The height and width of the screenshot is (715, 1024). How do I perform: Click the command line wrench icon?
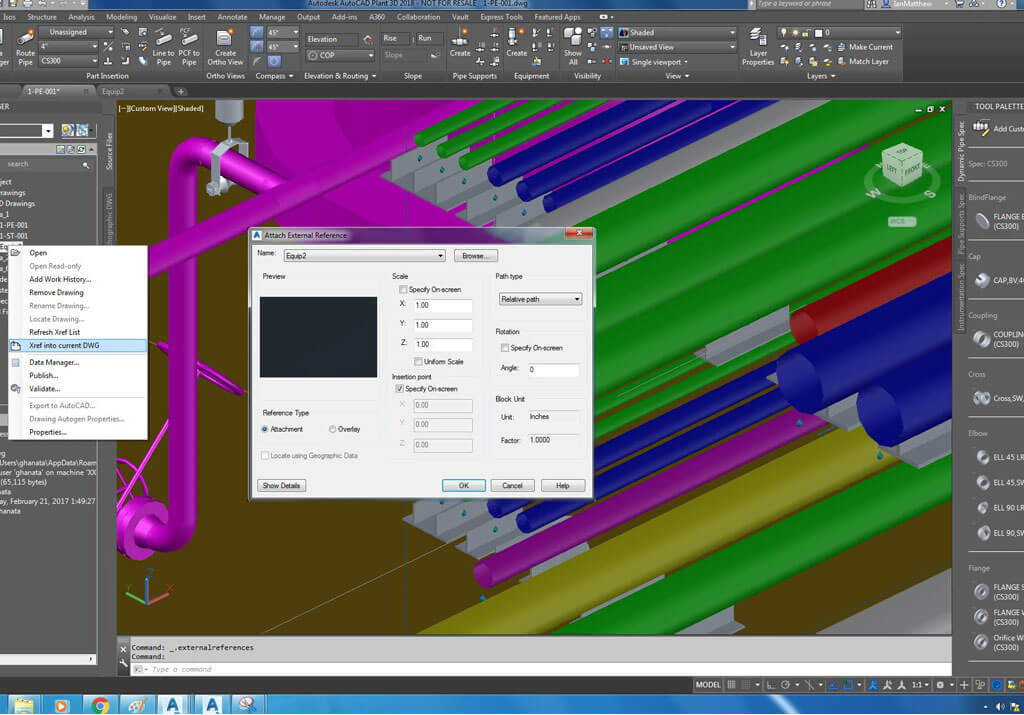pyautogui.click(x=123, y=663)
